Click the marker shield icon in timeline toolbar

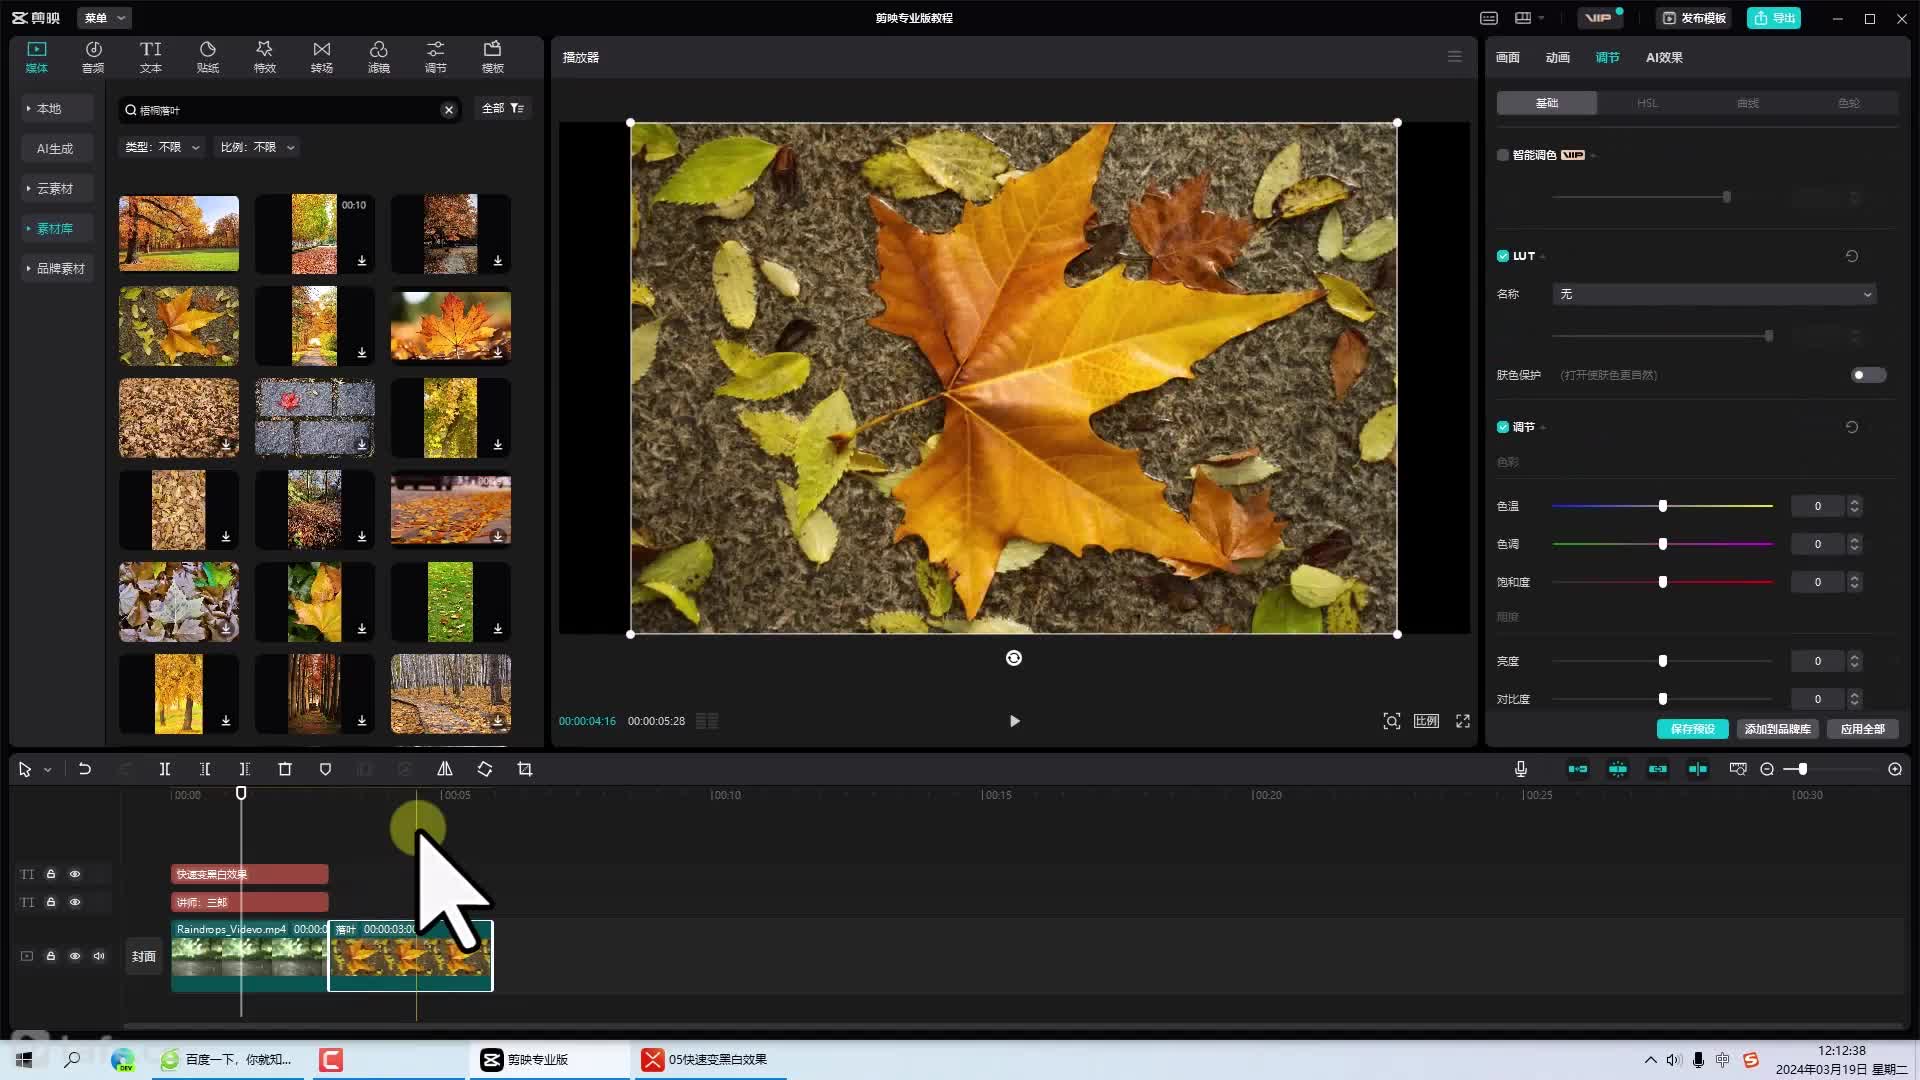coord(325,769)
